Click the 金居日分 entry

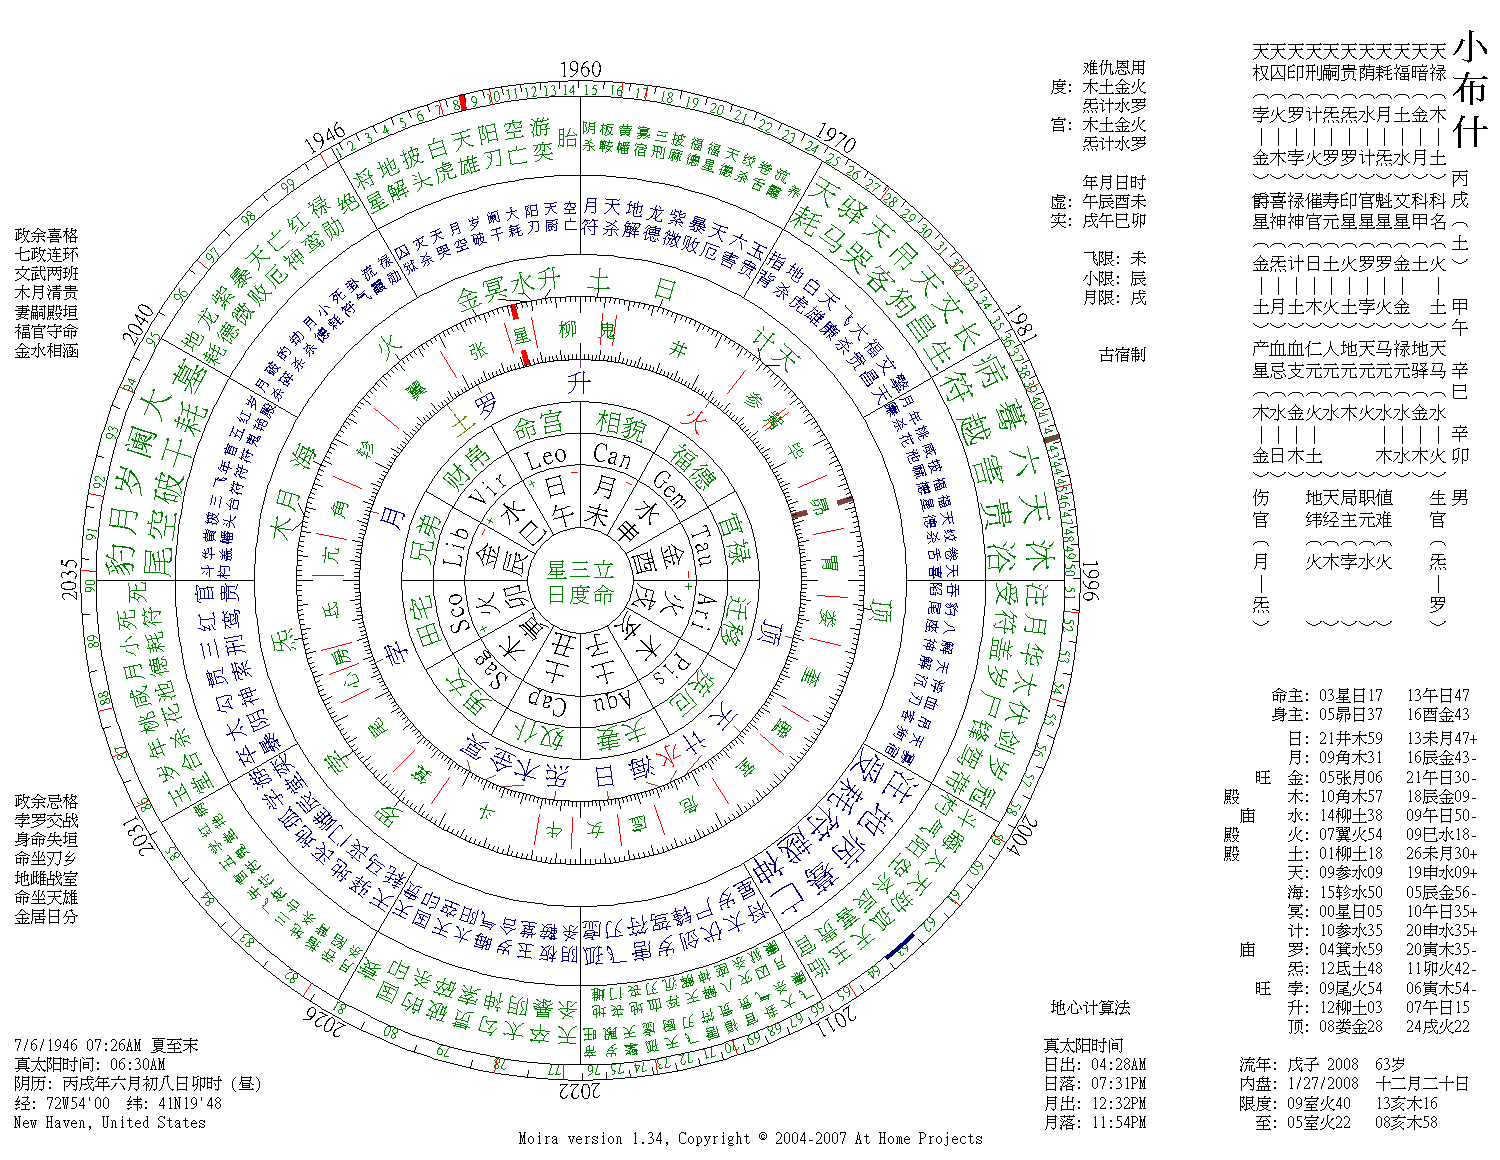46,916
